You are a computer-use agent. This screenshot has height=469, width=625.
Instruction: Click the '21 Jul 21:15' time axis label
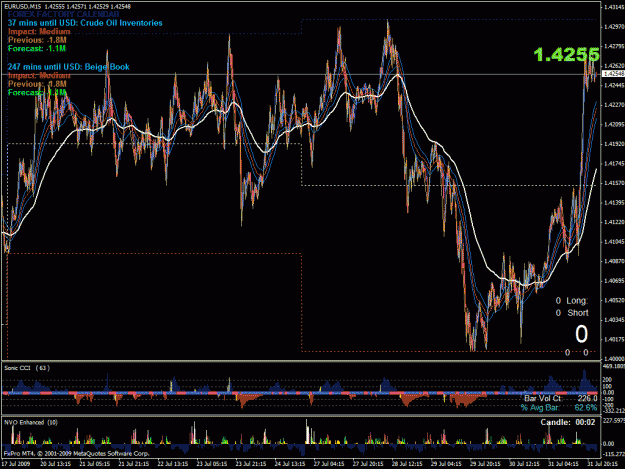point(134,464)
